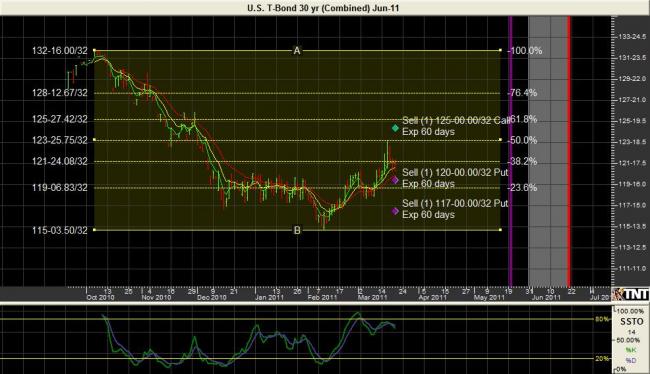Click Dec 2010 on the date axis
Screen dimensions: 650x374
[212, 297]
